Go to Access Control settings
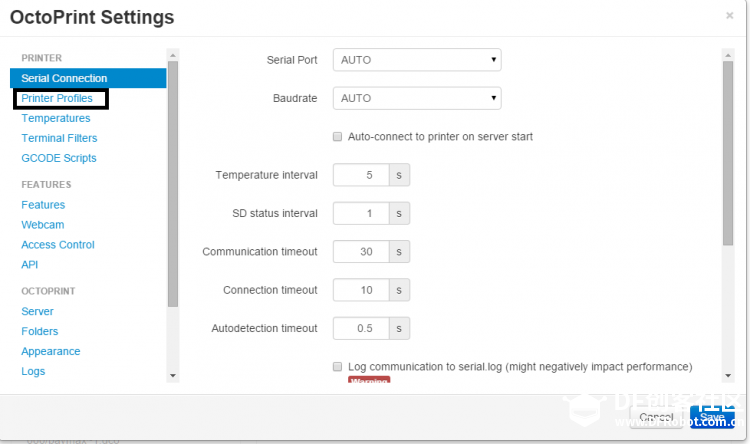 (58, 244)
